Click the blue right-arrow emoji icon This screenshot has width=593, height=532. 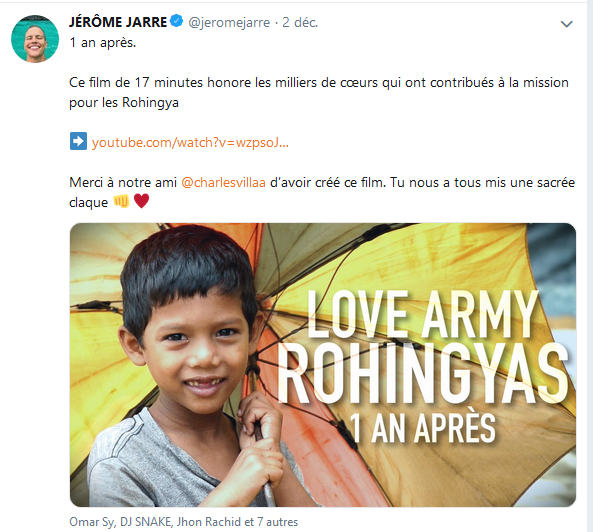[x=78, y=141]
